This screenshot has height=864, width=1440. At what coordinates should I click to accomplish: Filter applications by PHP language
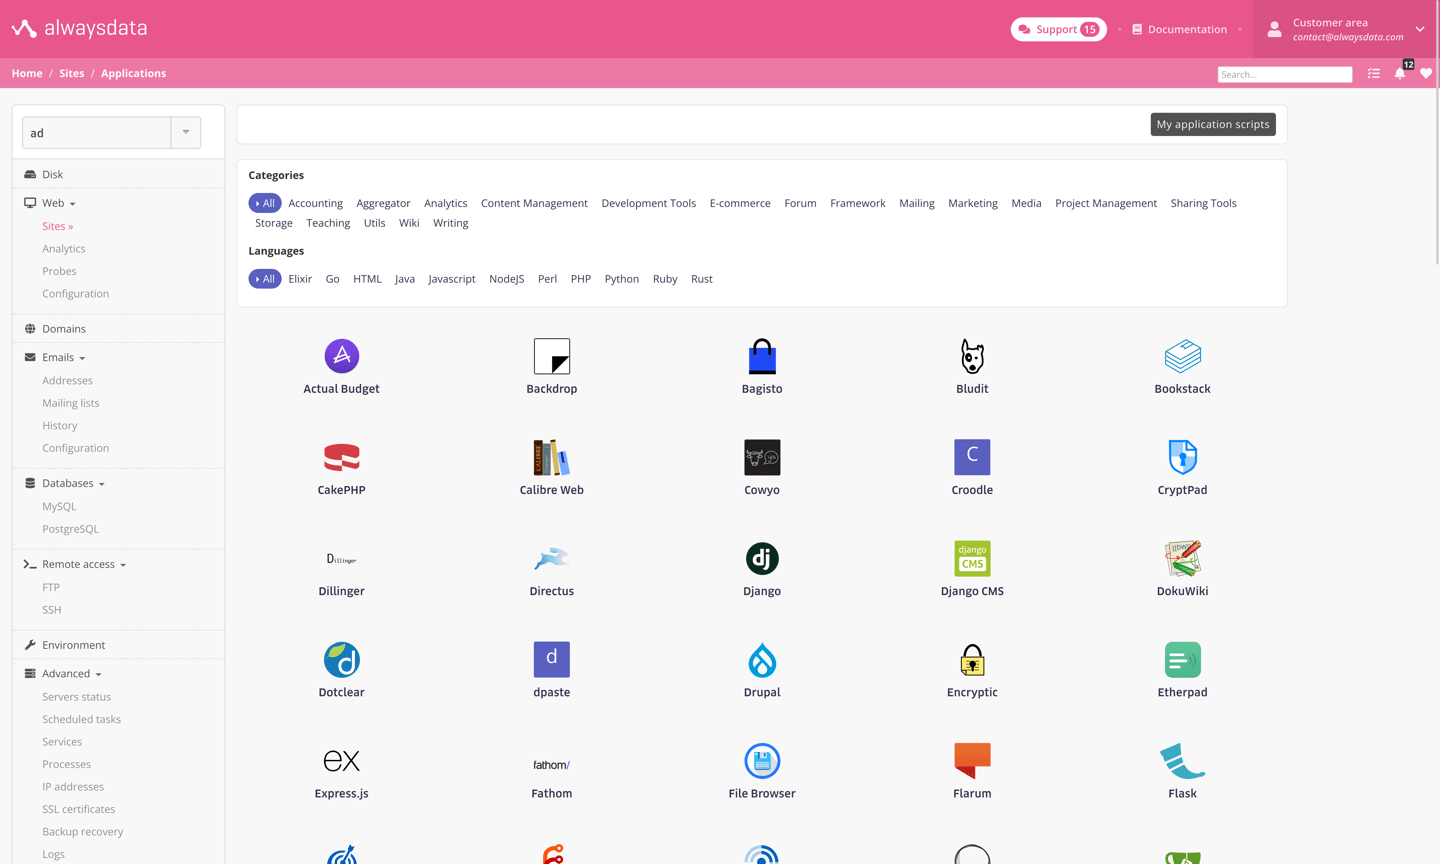581,279
